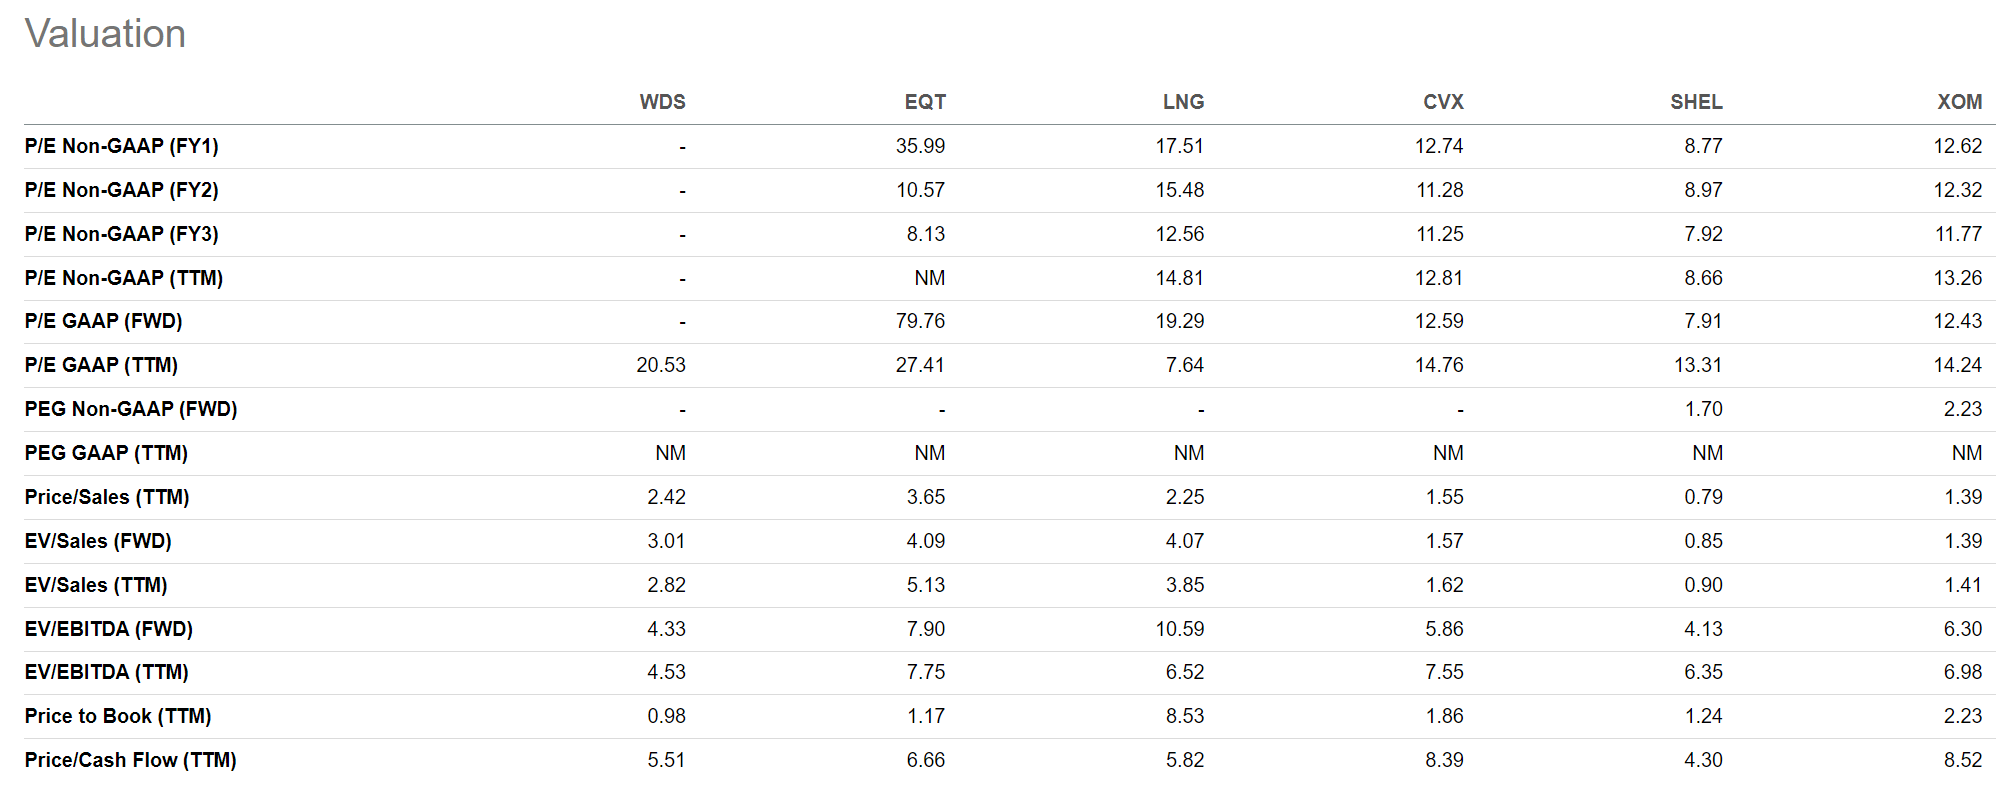This screenshot has width=2008, height=798.
Task: Open the PEG Non-GAAP (FWD) metric label
Action: 130,409
